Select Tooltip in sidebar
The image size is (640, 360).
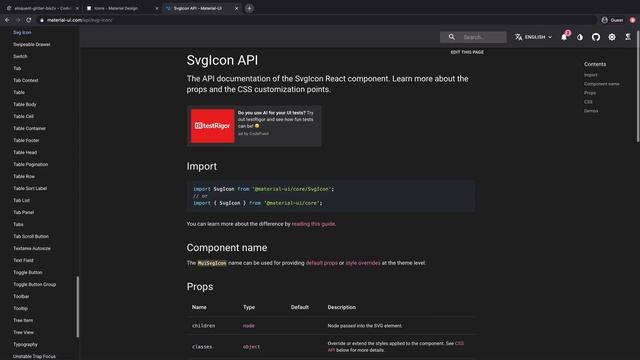pos(20,309)
